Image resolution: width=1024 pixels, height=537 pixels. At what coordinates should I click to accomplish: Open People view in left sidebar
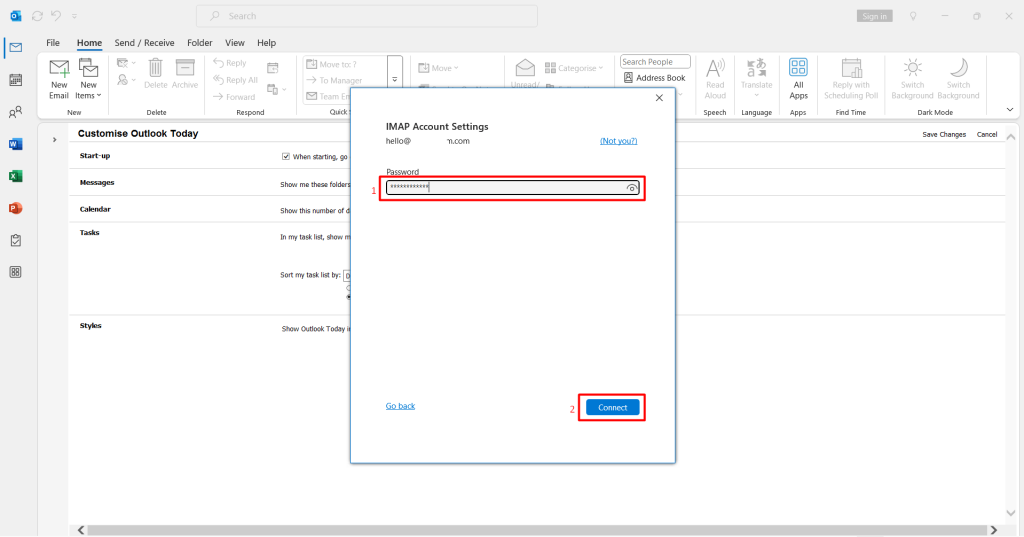16,112
